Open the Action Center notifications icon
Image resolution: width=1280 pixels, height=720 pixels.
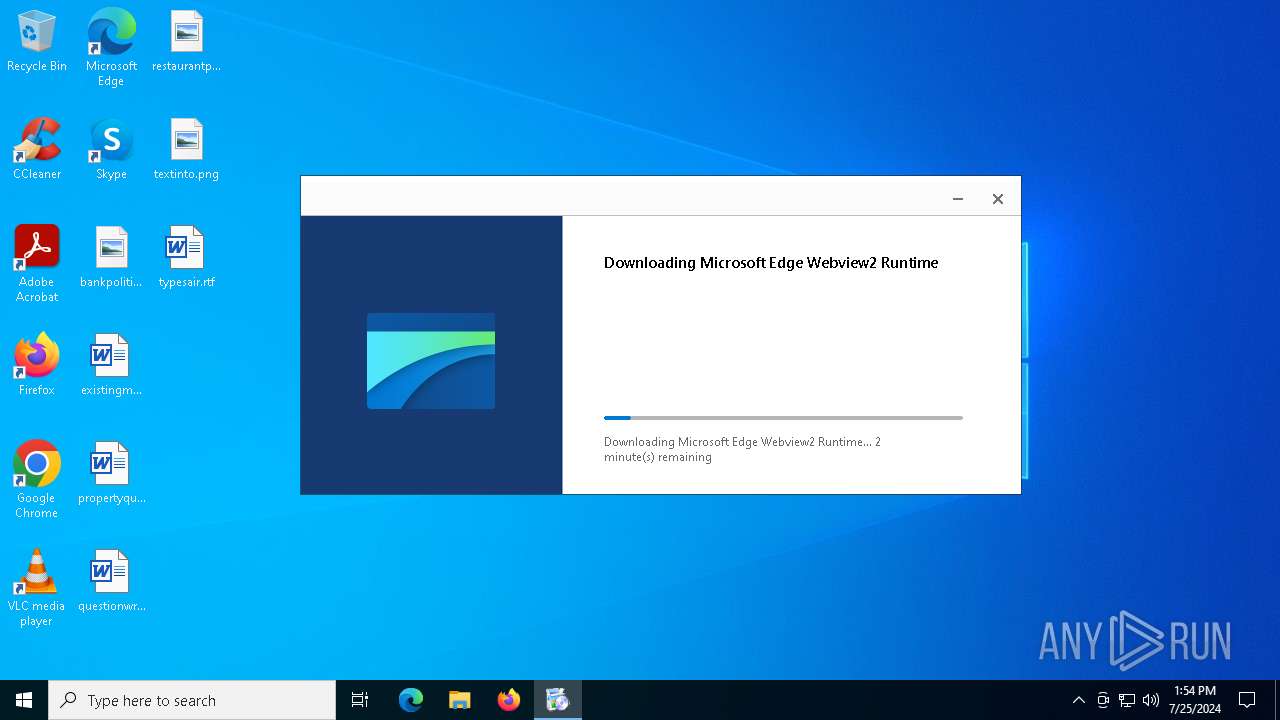pos(1247,700)
